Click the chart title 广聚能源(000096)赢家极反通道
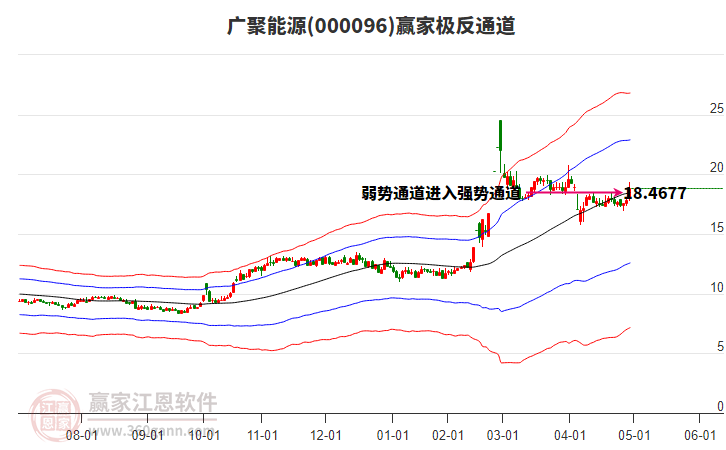 click(x=371, y=25)
